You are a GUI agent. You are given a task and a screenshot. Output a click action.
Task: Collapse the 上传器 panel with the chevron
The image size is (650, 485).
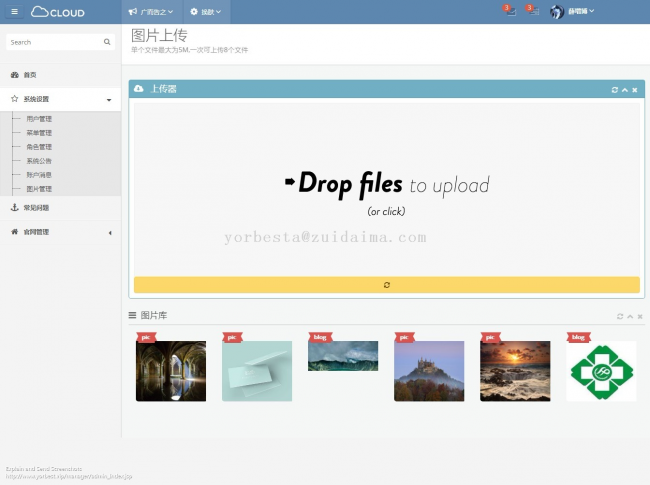(625, 90)
